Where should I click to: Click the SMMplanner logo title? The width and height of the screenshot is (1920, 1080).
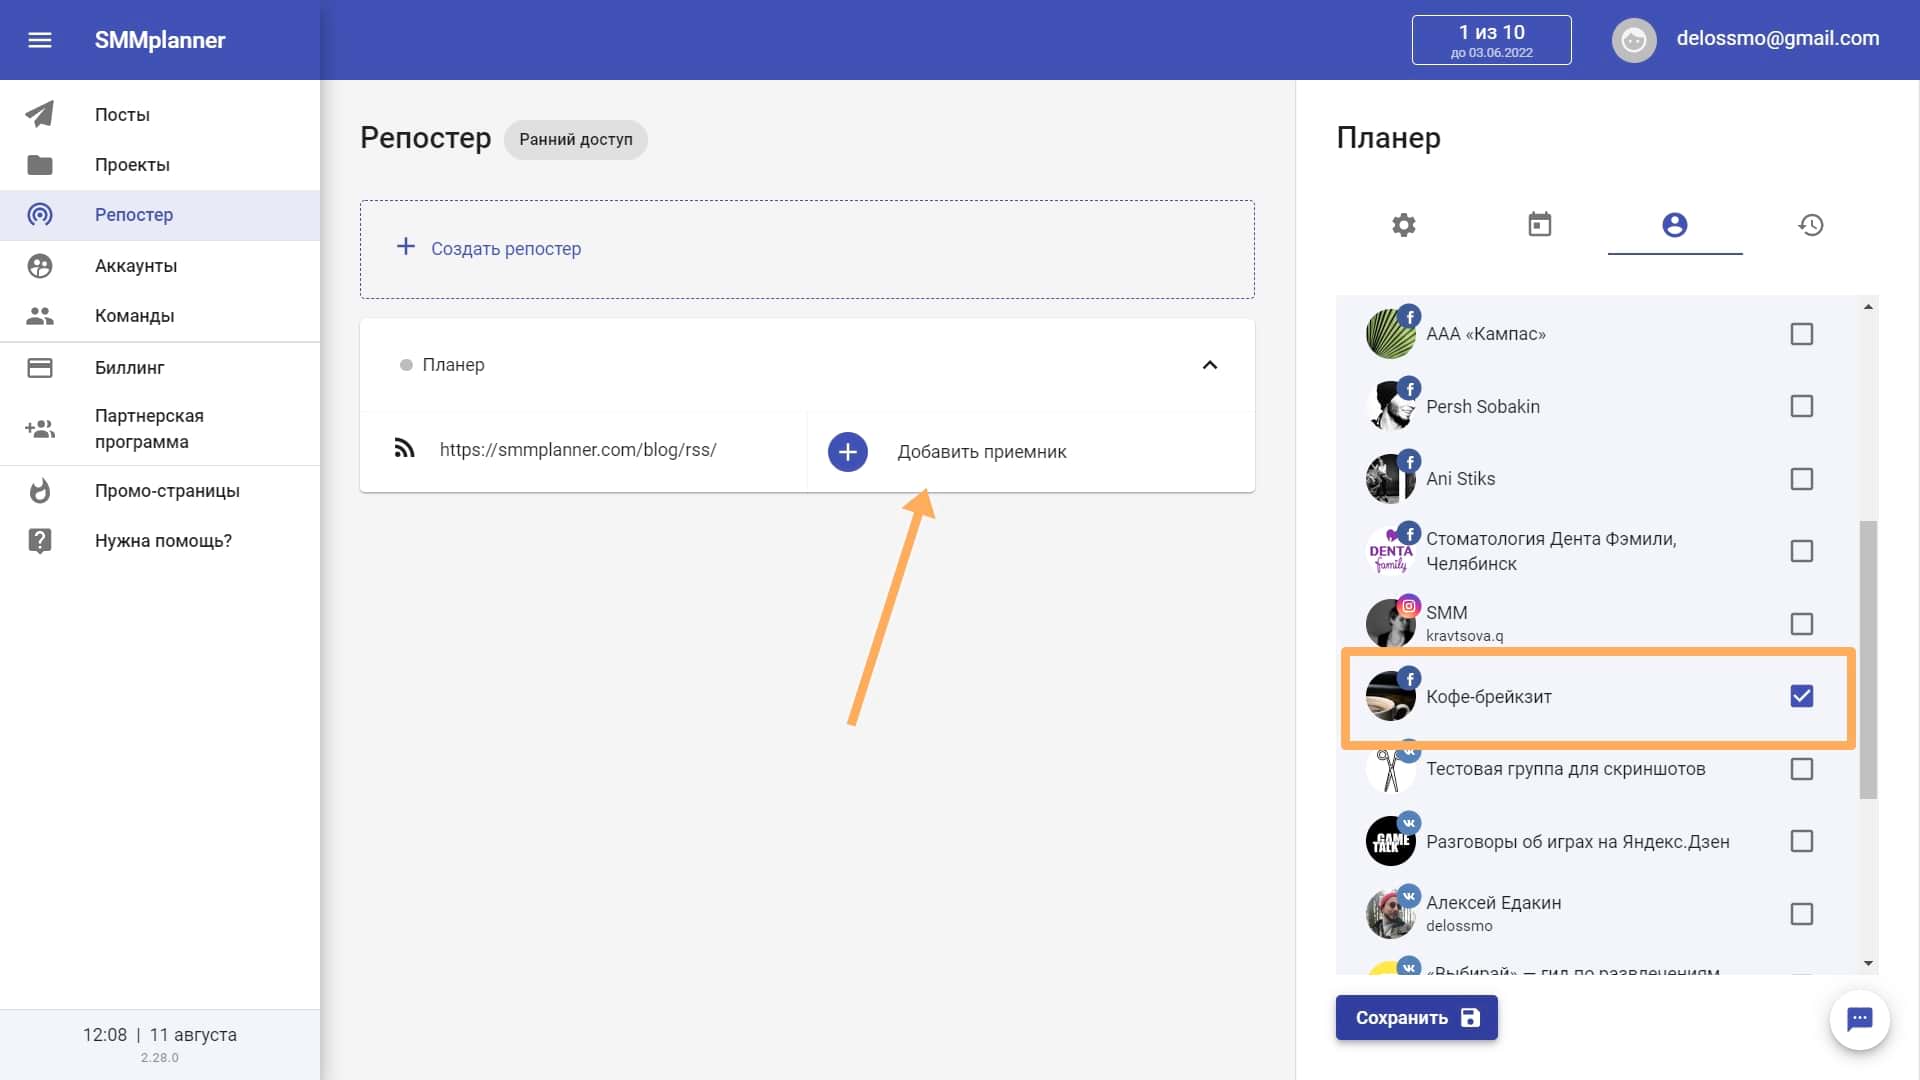(x=160, y=40)
